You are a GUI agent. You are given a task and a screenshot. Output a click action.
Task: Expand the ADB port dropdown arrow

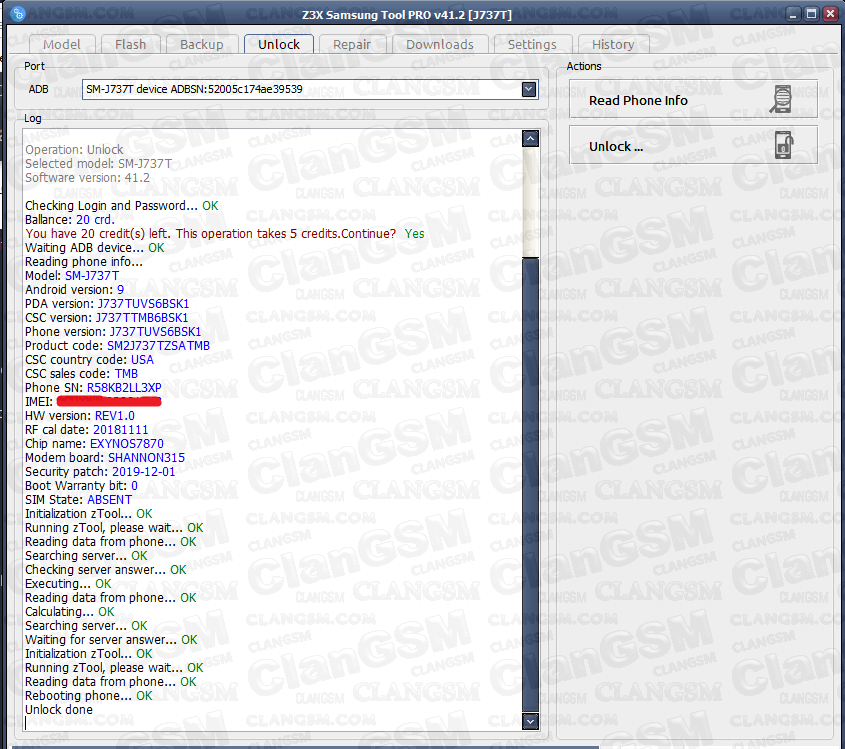pos(529,89)
